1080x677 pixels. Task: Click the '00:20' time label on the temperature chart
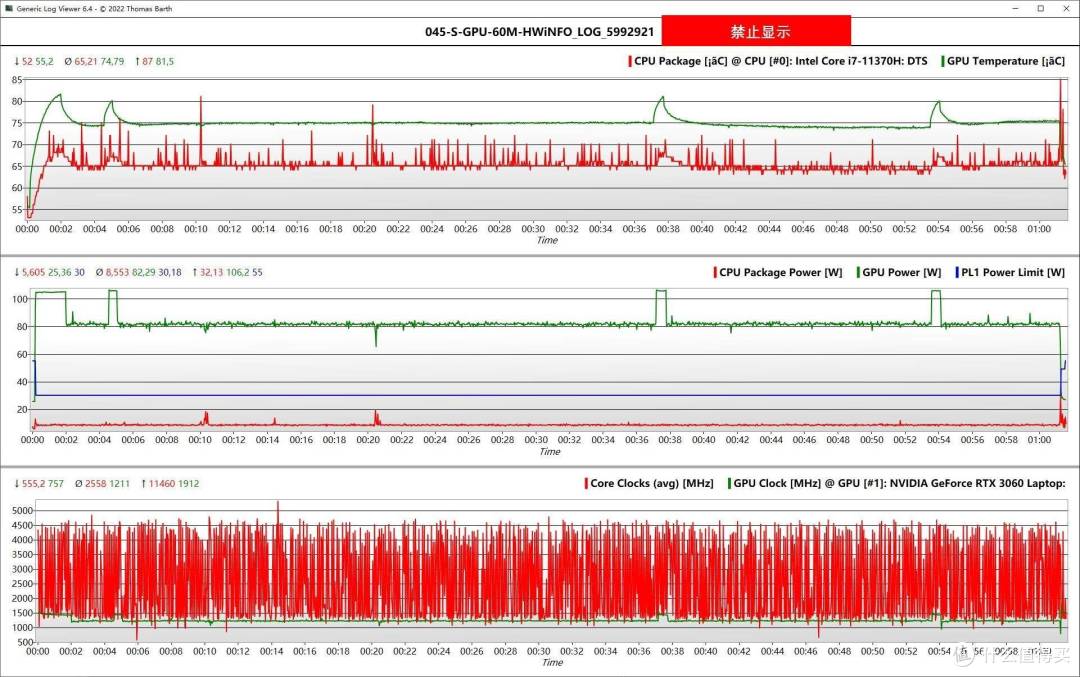coord(364,229)
